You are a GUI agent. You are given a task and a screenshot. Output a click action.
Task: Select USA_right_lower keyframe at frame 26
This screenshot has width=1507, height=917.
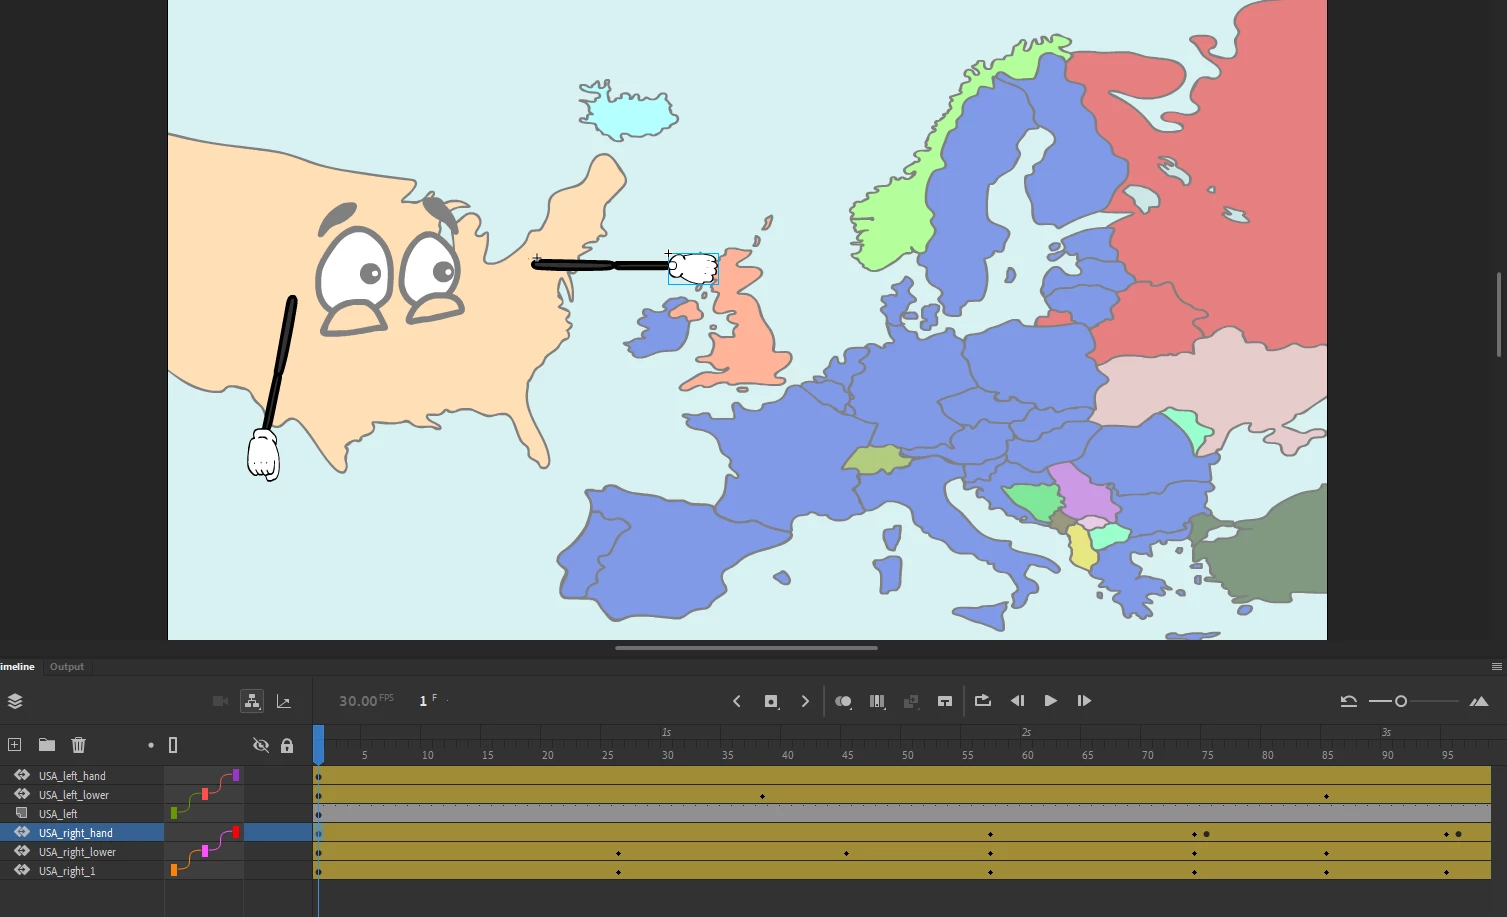[x=618, y=853]
